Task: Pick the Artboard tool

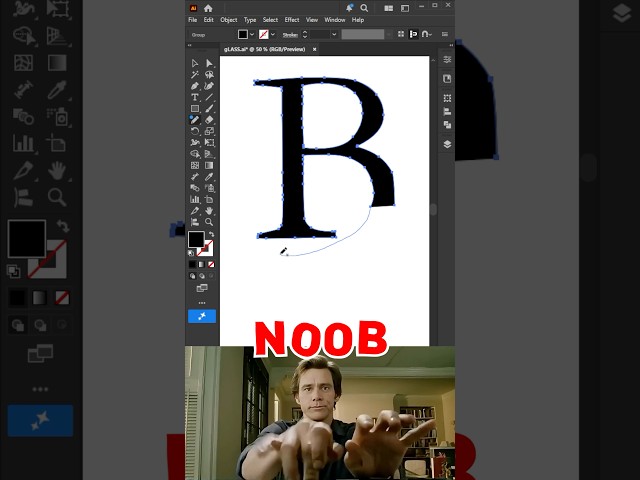Action: click(x=209, y=199)
